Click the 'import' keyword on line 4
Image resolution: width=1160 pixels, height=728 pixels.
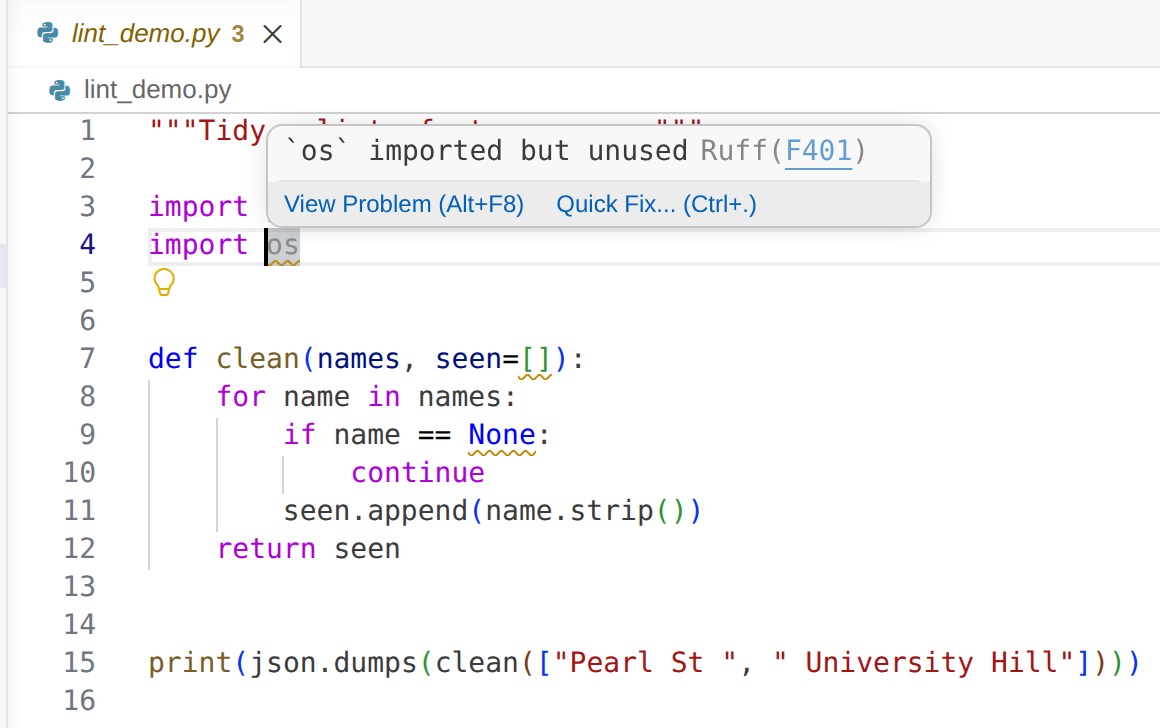[x=198, y=245]
